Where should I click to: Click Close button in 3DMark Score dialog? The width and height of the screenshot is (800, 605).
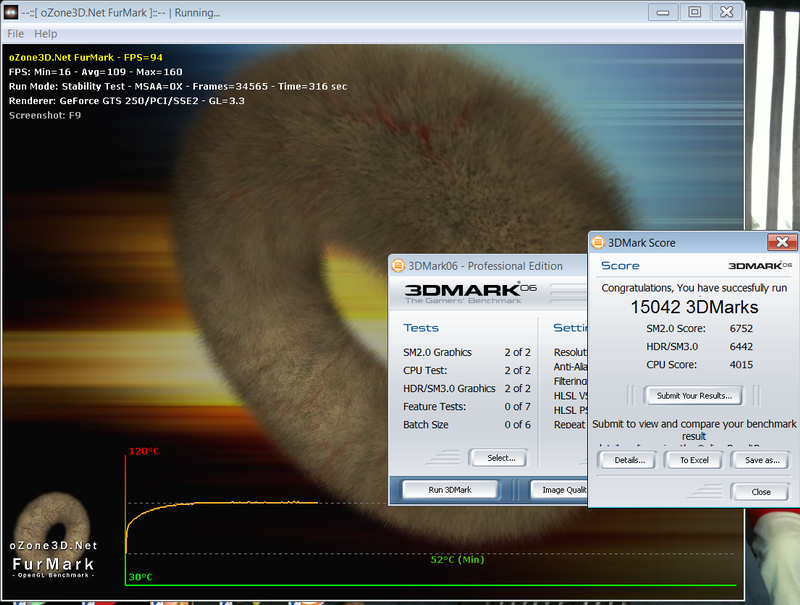click(761, 492)
